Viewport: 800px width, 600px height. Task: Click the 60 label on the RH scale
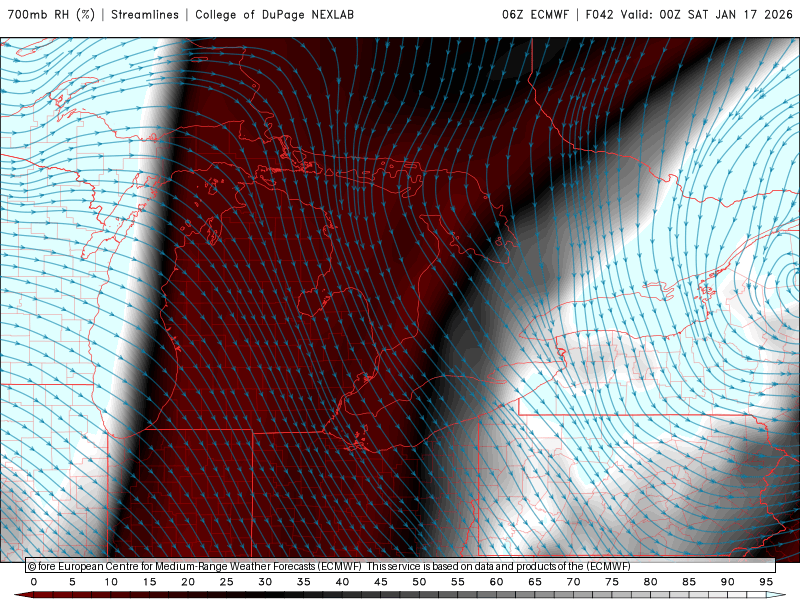pos(496,582)
